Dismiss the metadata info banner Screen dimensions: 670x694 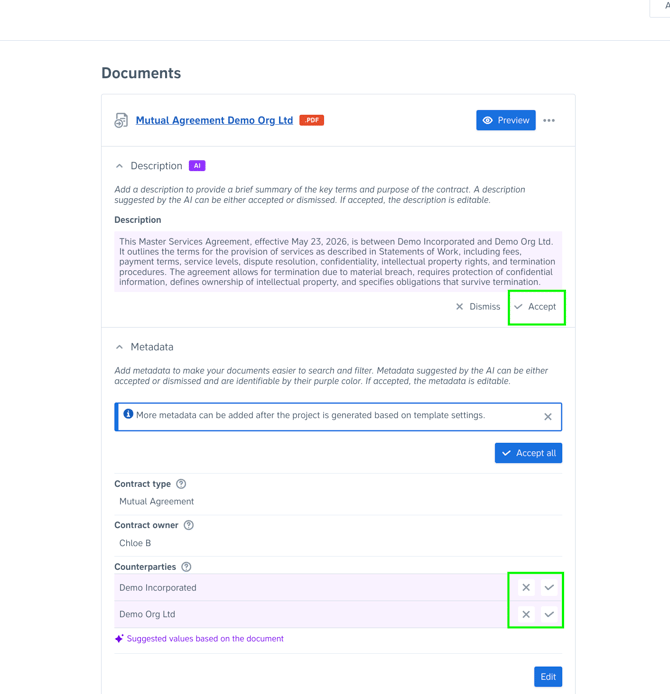[x=548, y=417]
